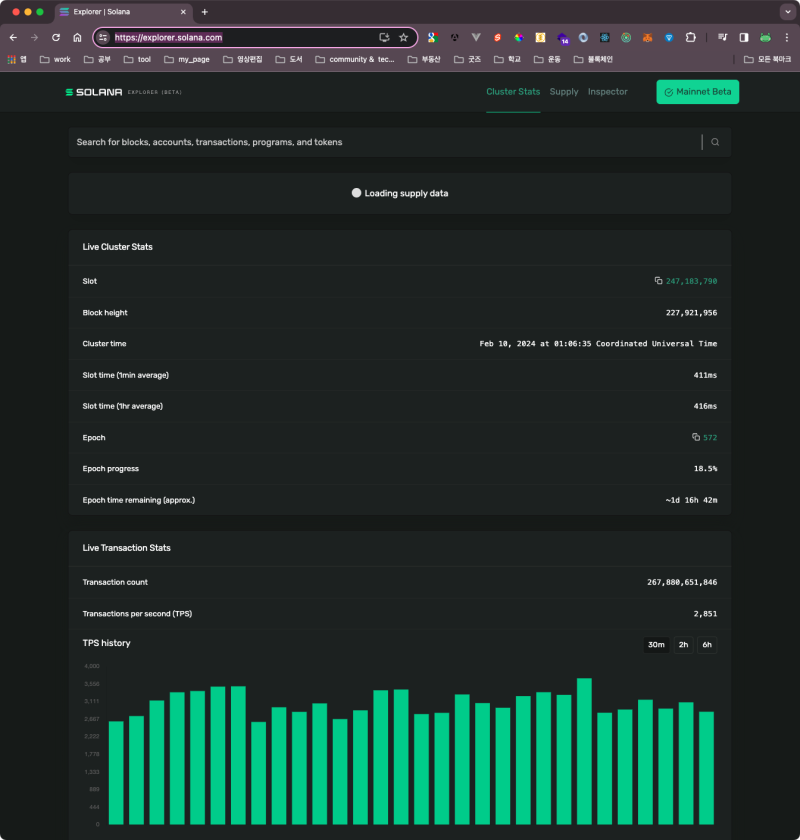800x840 pixels.
Task: Click the search magnifier icon
Action: (715, 142)
